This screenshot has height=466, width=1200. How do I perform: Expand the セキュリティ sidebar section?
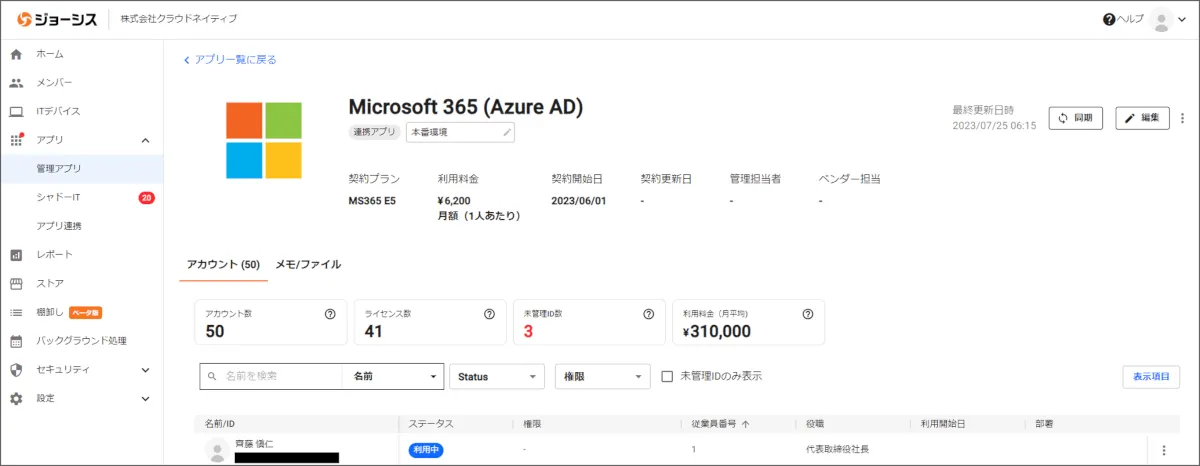click(145, 370)
